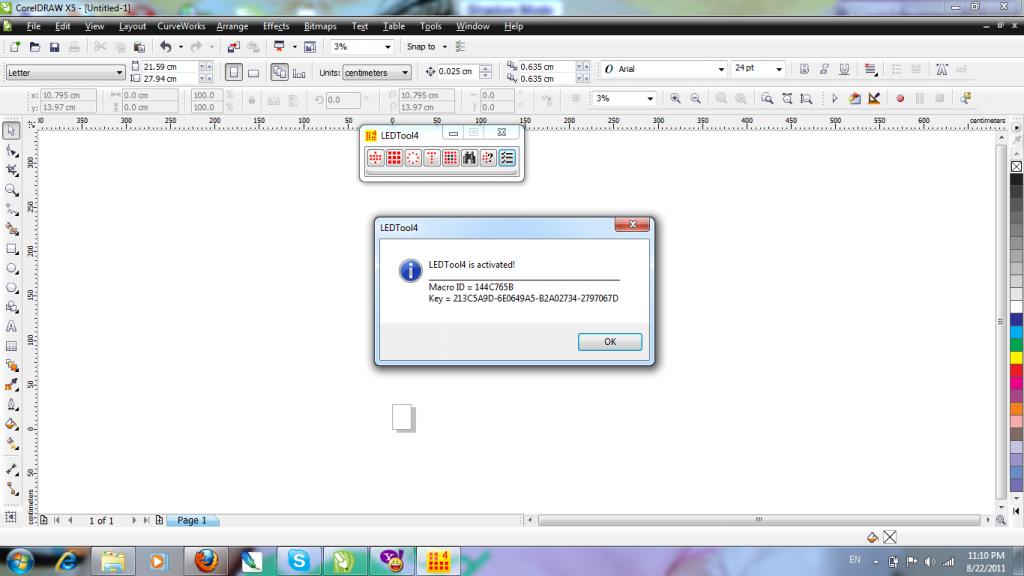Expand the undo history arrow

pyautogui.click(x=181, y=47)
